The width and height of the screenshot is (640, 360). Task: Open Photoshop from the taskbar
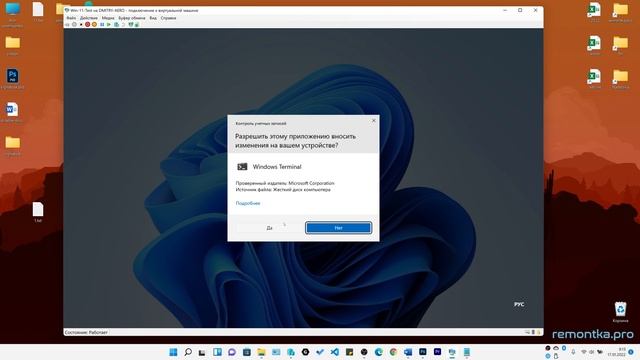tap(422, 351)
